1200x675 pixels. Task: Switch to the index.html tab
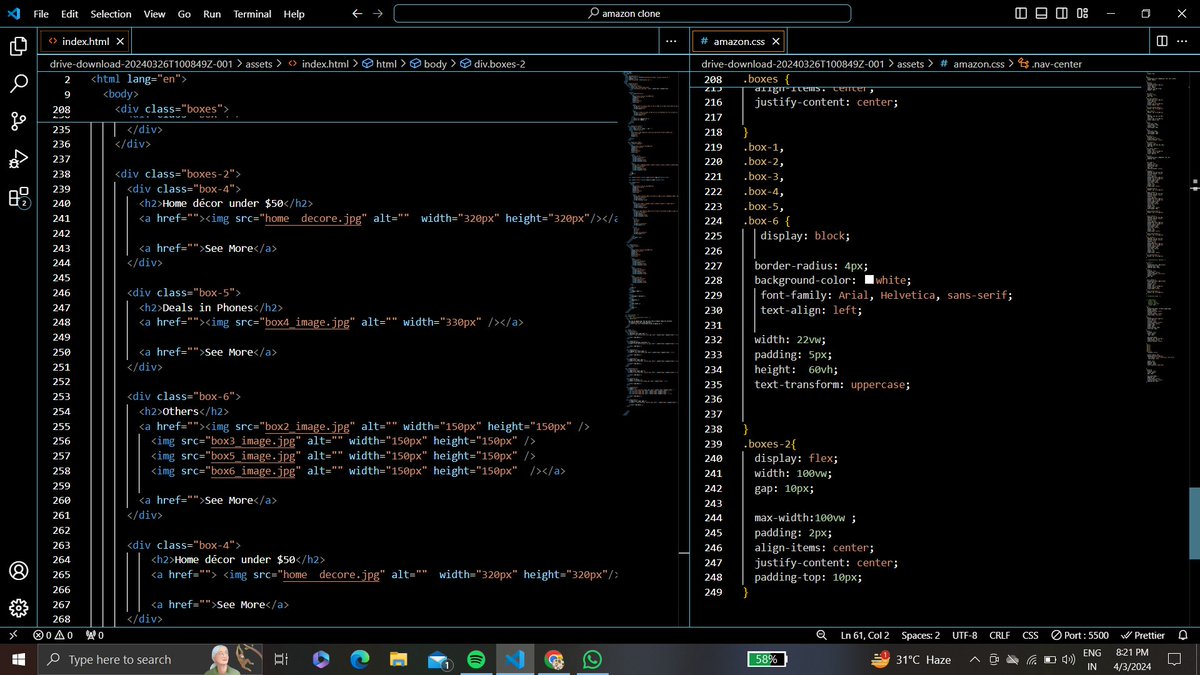pos(84,41)
